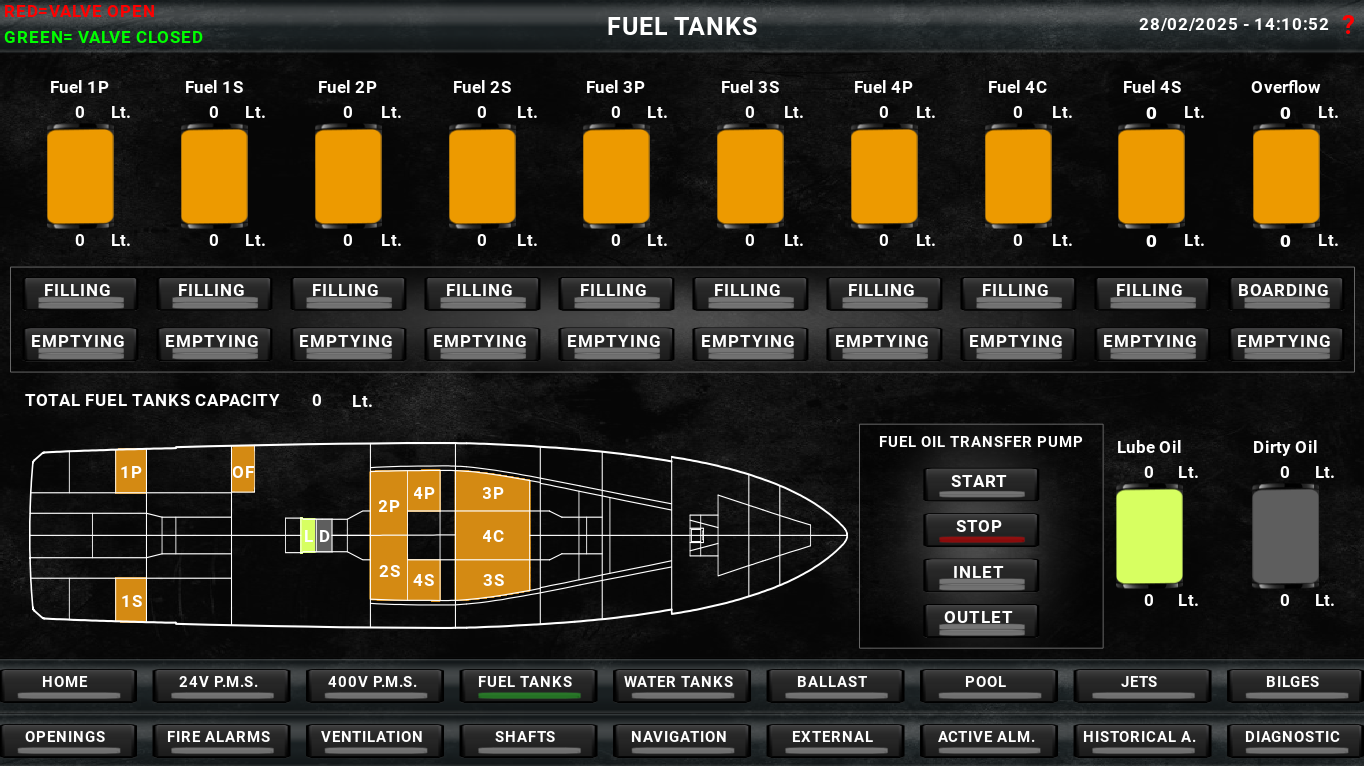Select OF overflow tank on ship diagram
Image resolution: width=1364 pixels, height=766 pixels.
tap(243, 470)
